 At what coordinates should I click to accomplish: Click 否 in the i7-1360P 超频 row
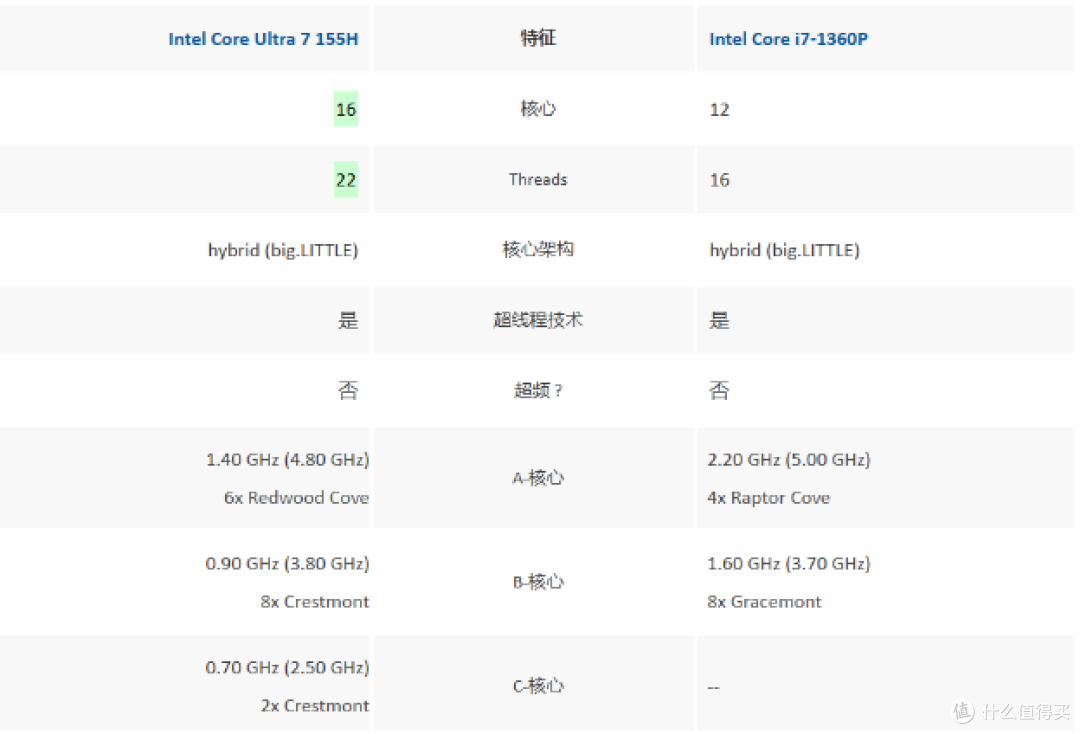pyautogui.click(x=719, y=391)
